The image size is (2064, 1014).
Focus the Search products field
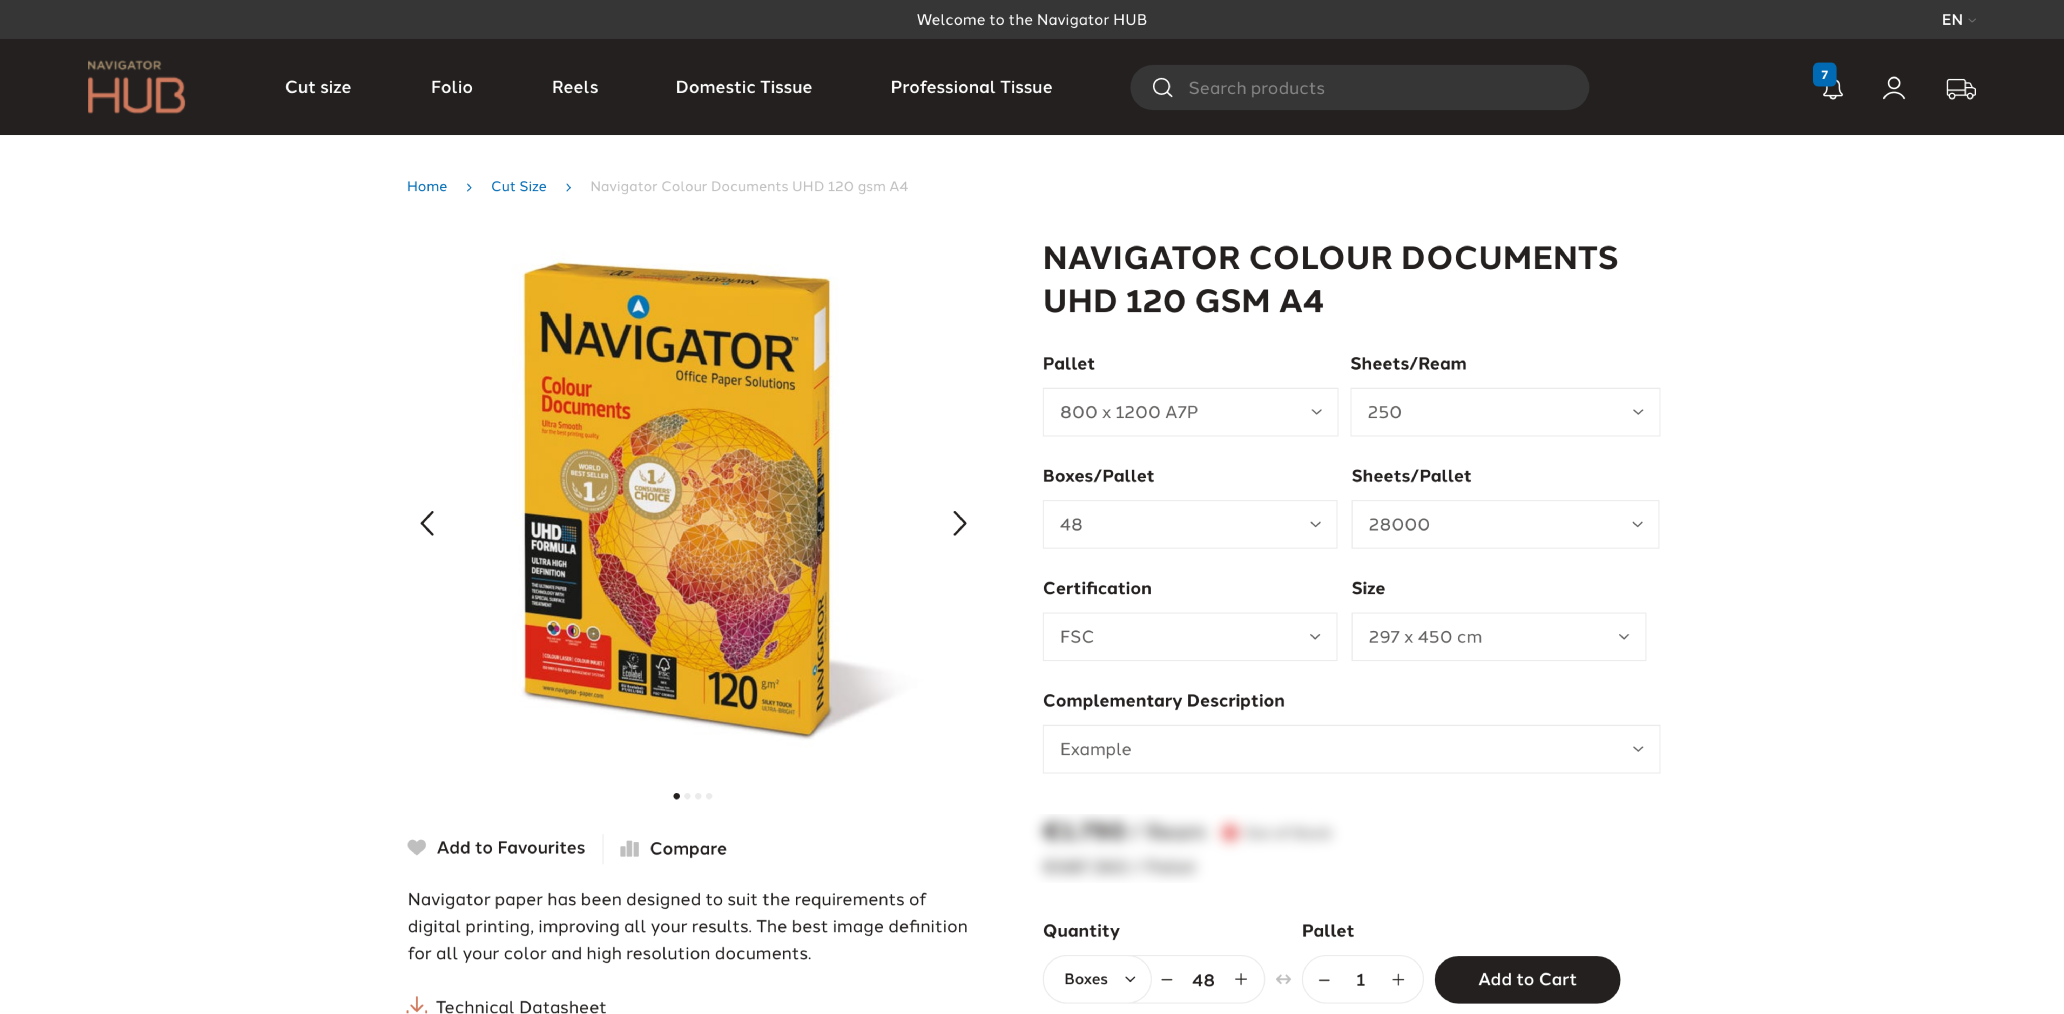click(x=1359, y=88)
